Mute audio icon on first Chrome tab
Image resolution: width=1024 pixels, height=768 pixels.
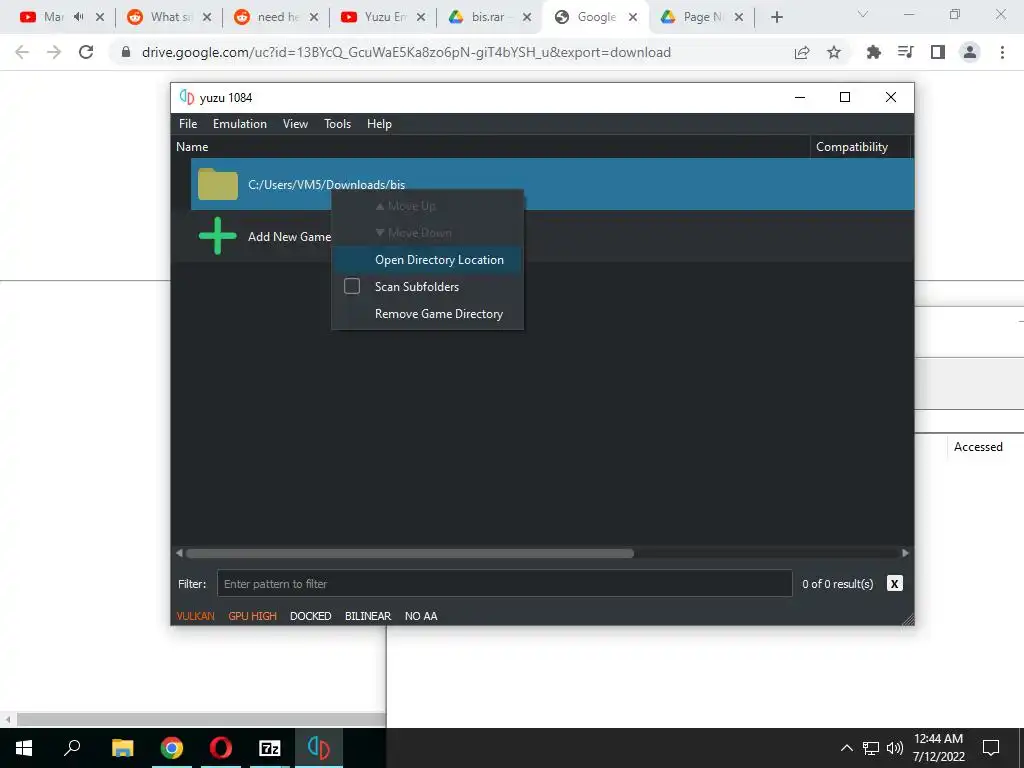click(x=79, y=17)
